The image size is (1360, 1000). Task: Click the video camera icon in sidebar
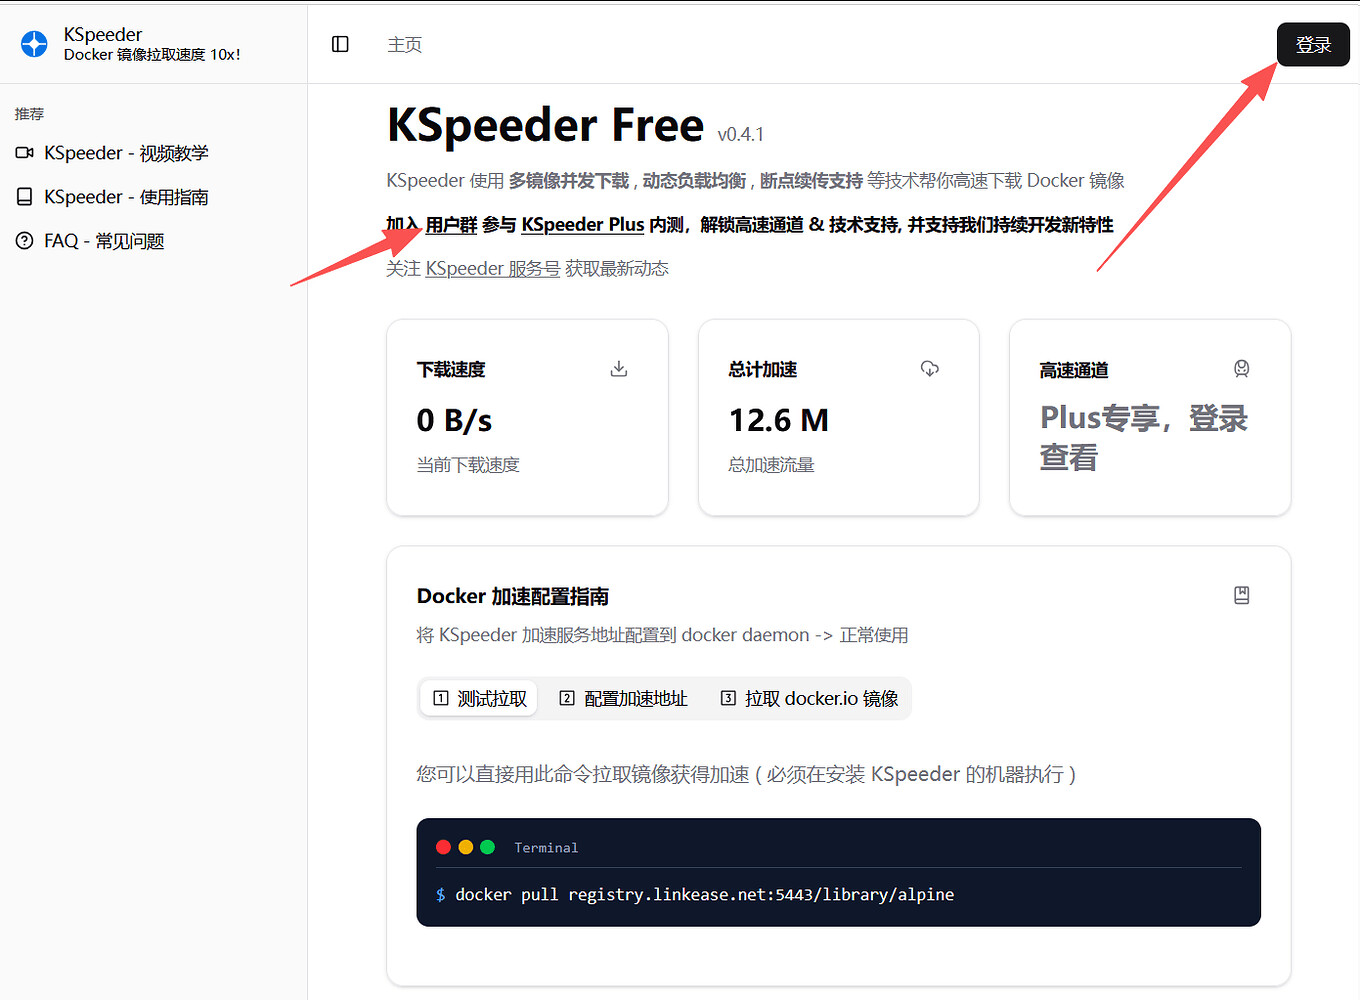(25, 153)
